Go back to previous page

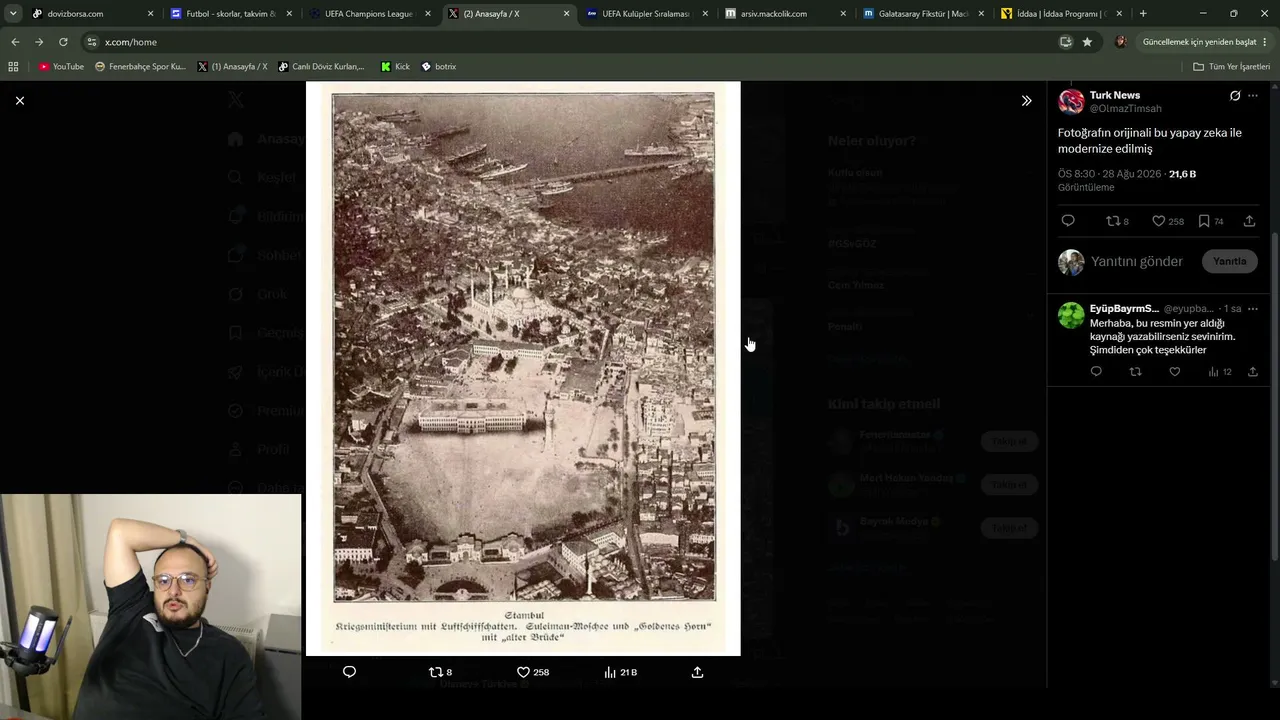[15, 42]
